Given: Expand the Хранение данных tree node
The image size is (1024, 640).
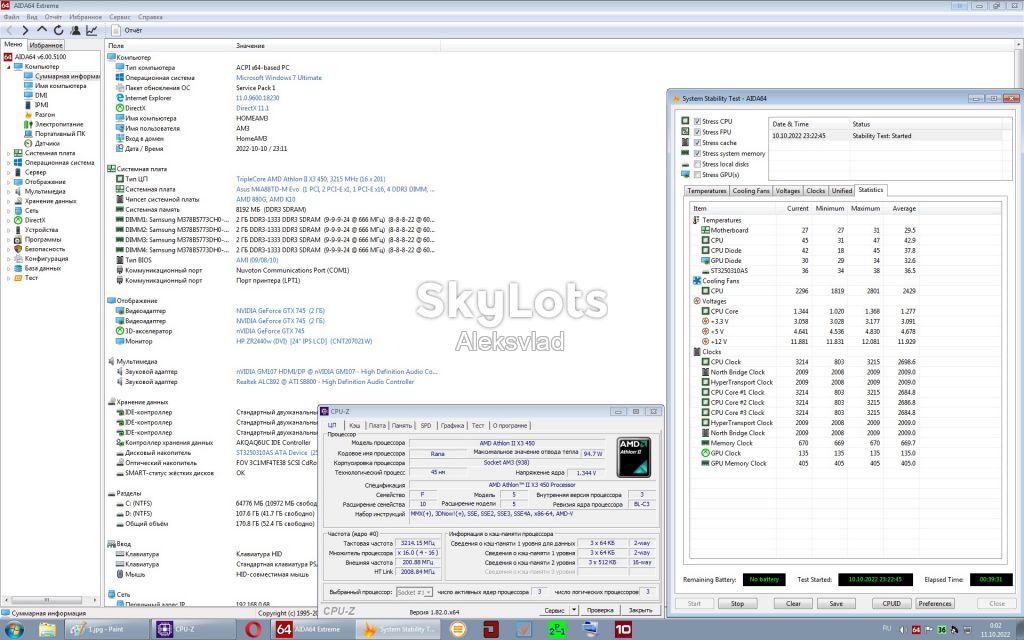Looking at the screenshot, I should (8, 201).
